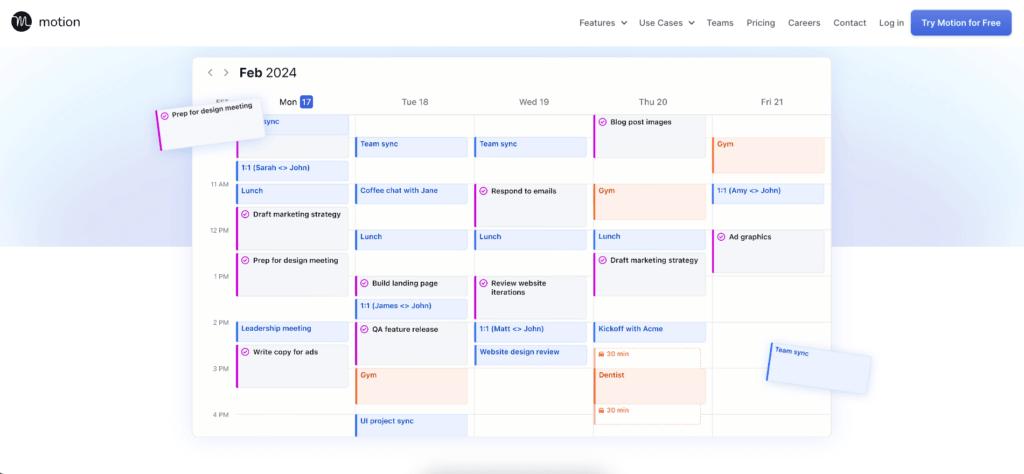Check off Review website iterations task
Viewport: 1024px width, 474px height.
[483, 283]
